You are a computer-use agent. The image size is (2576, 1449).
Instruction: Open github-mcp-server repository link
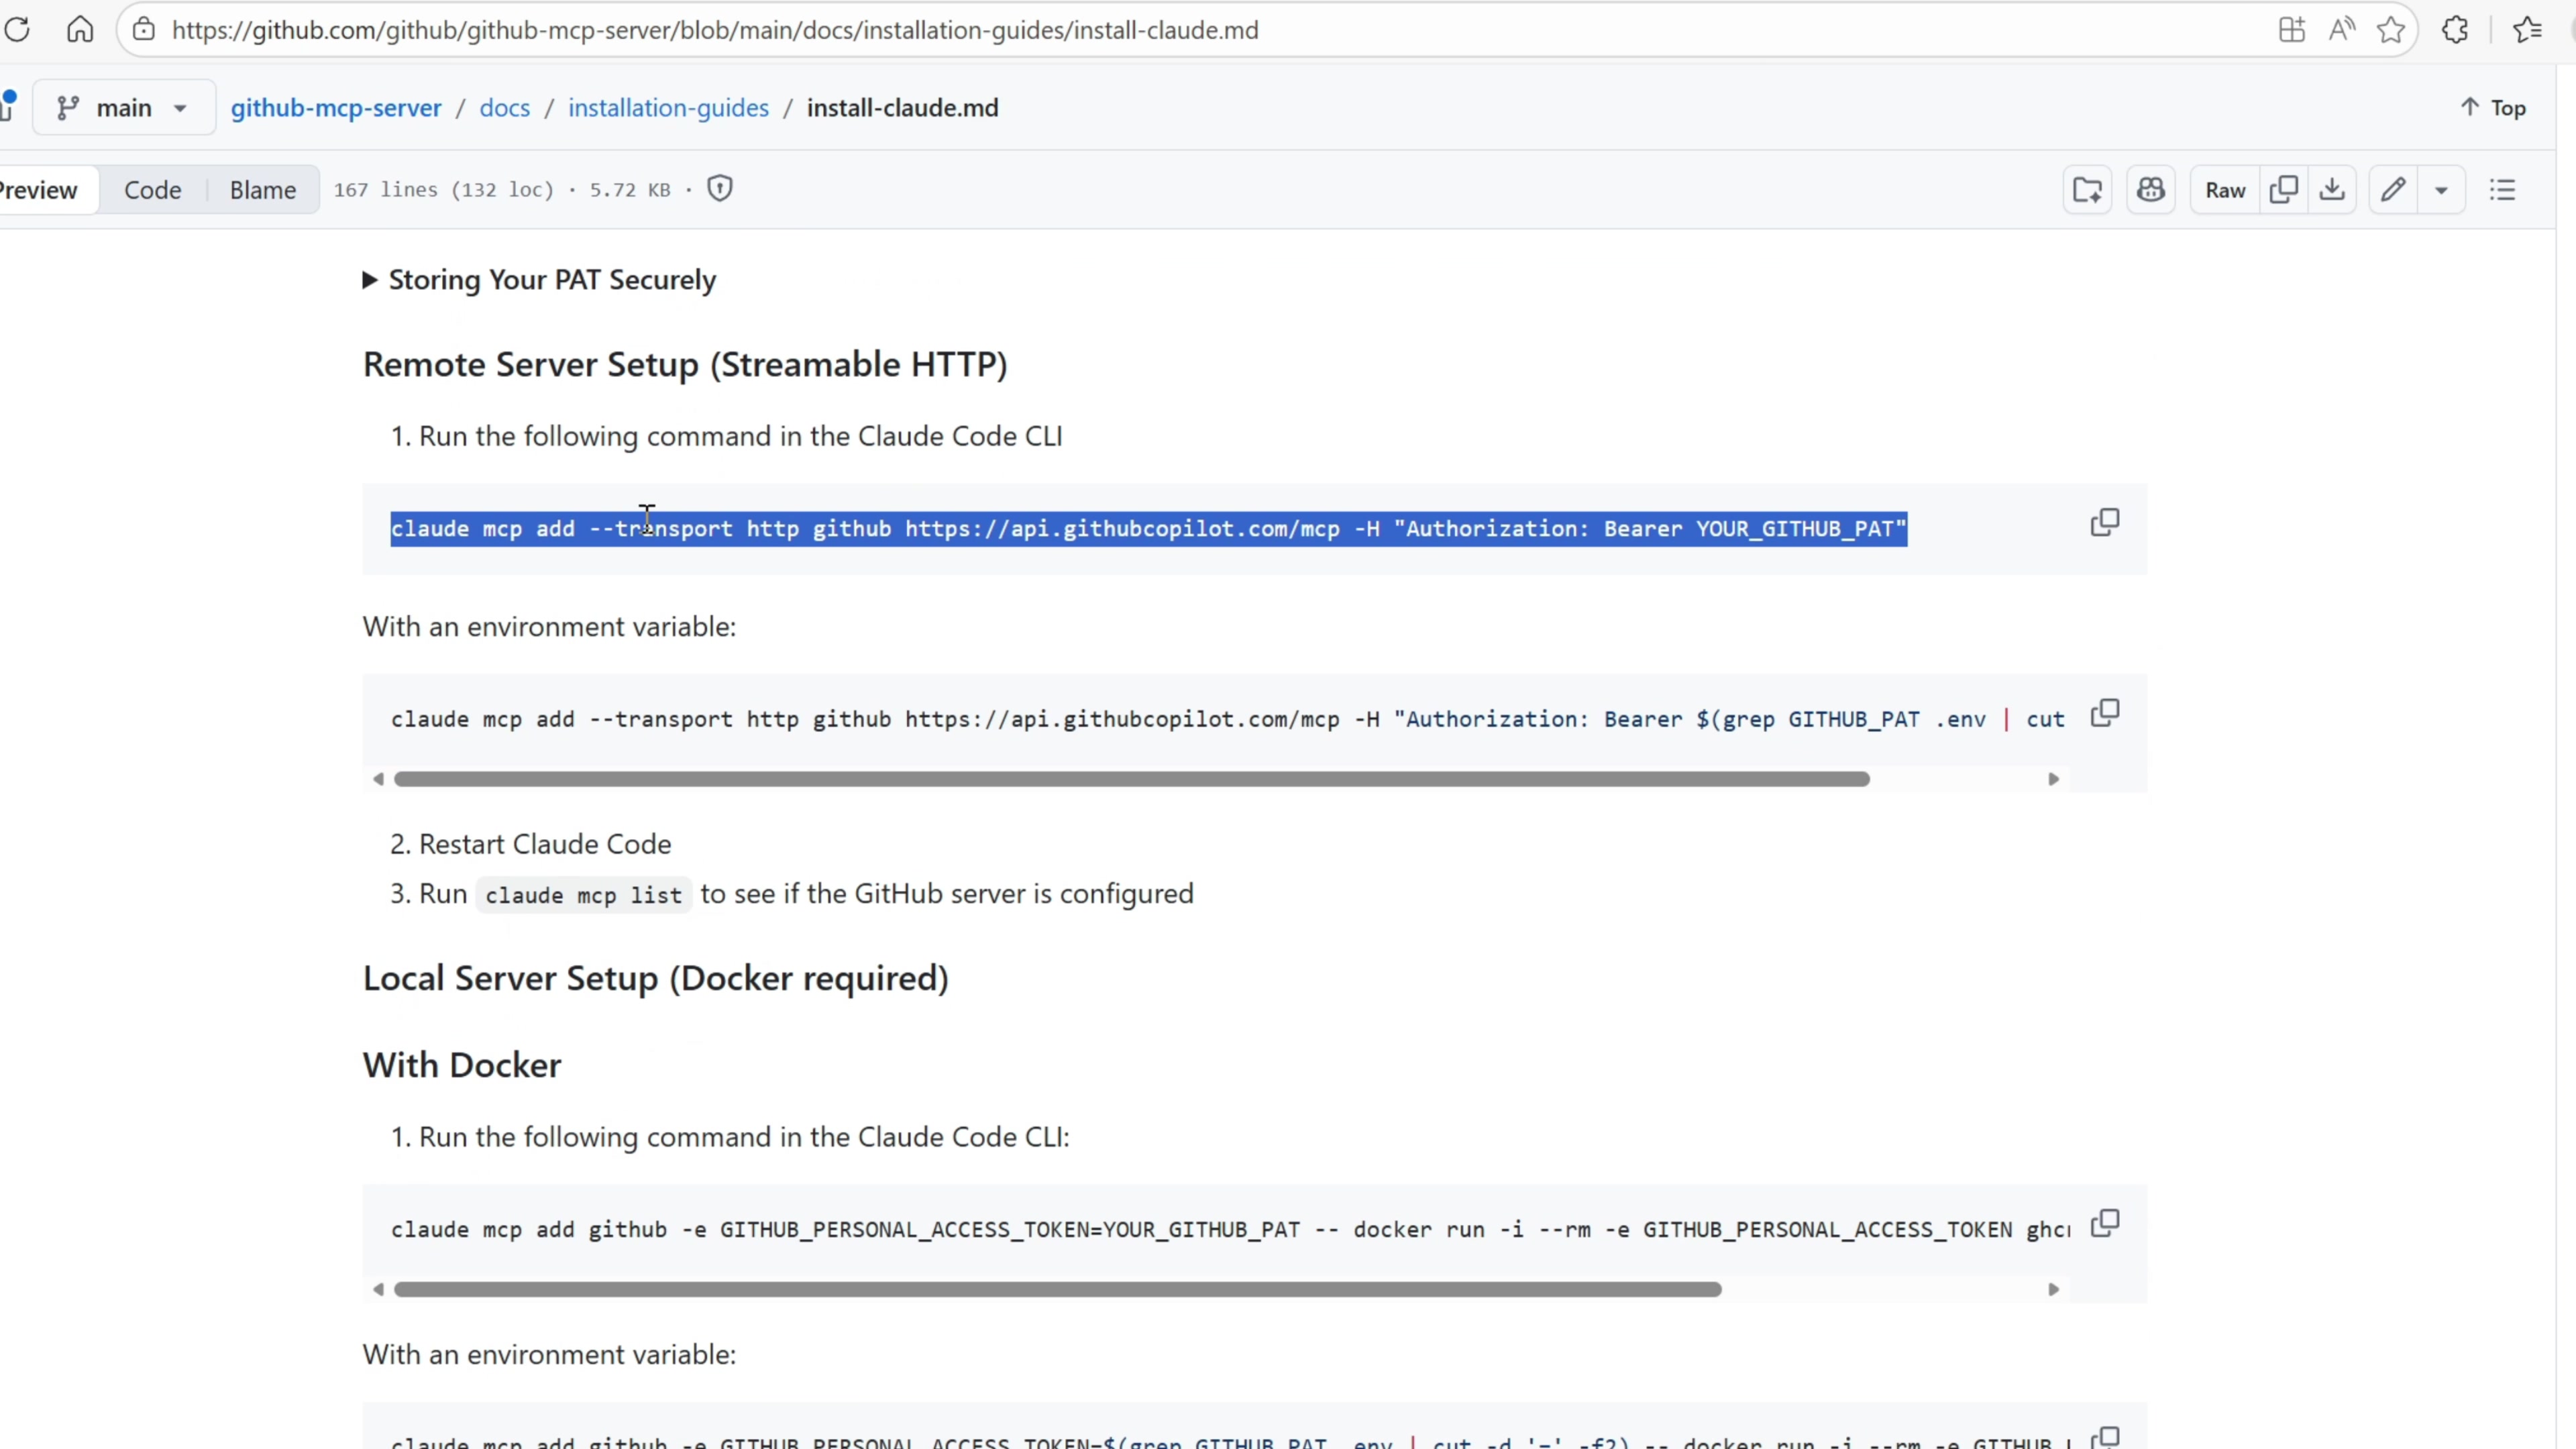[336, 108]
